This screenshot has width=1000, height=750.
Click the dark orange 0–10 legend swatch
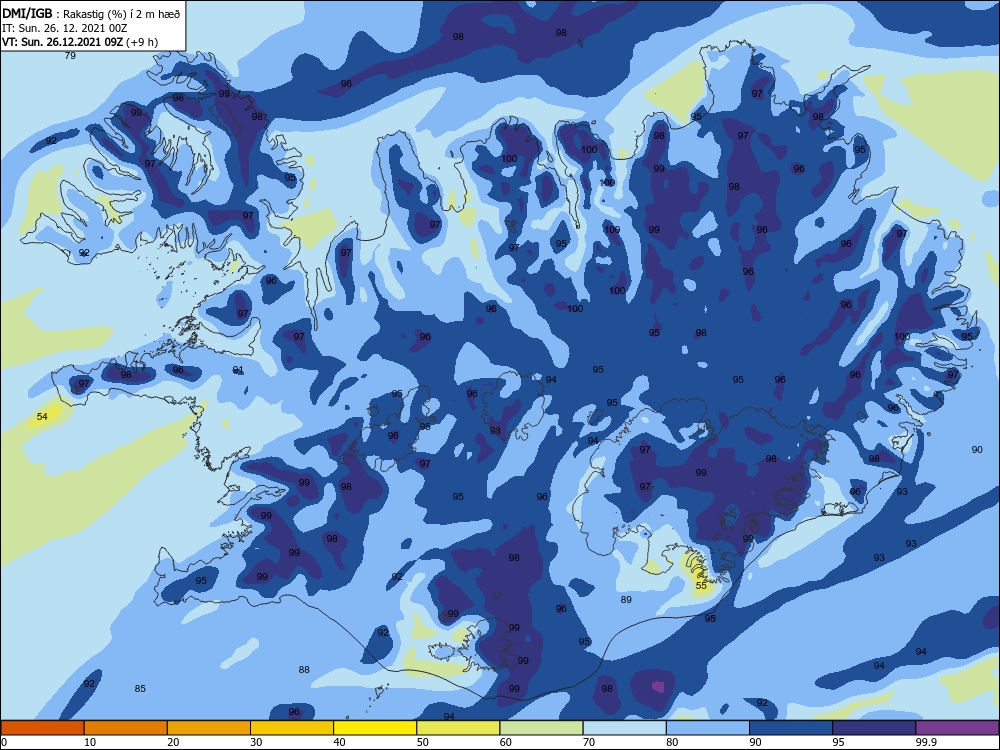point(42,728)
